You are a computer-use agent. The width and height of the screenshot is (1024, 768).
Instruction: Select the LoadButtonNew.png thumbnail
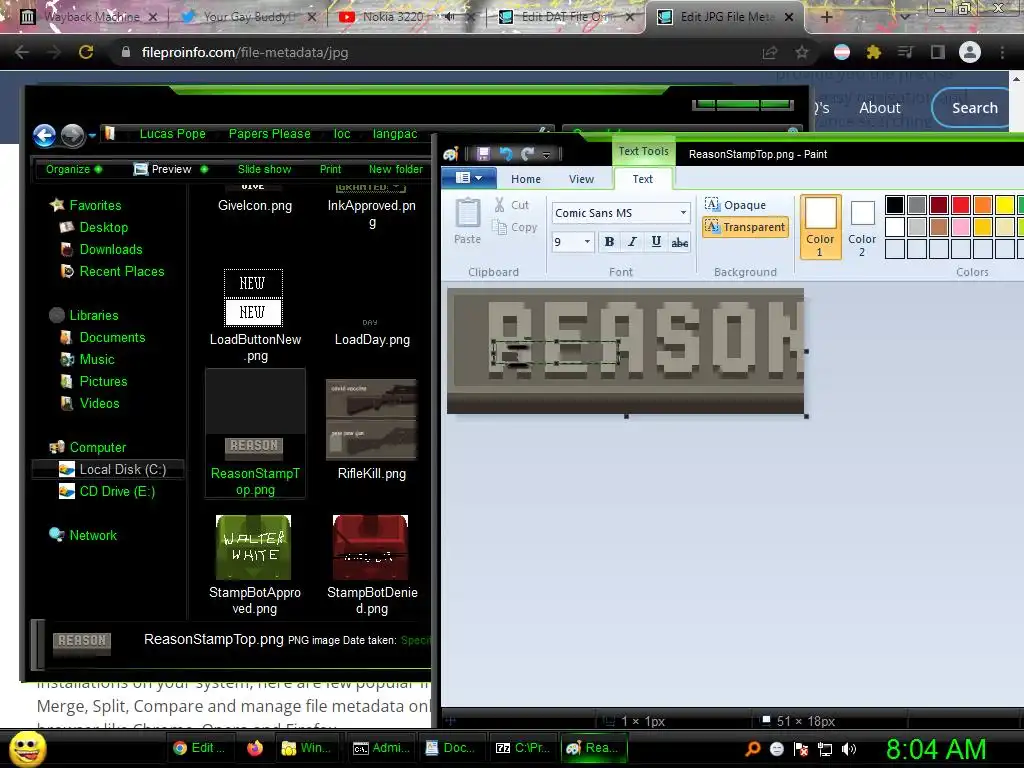253,297
